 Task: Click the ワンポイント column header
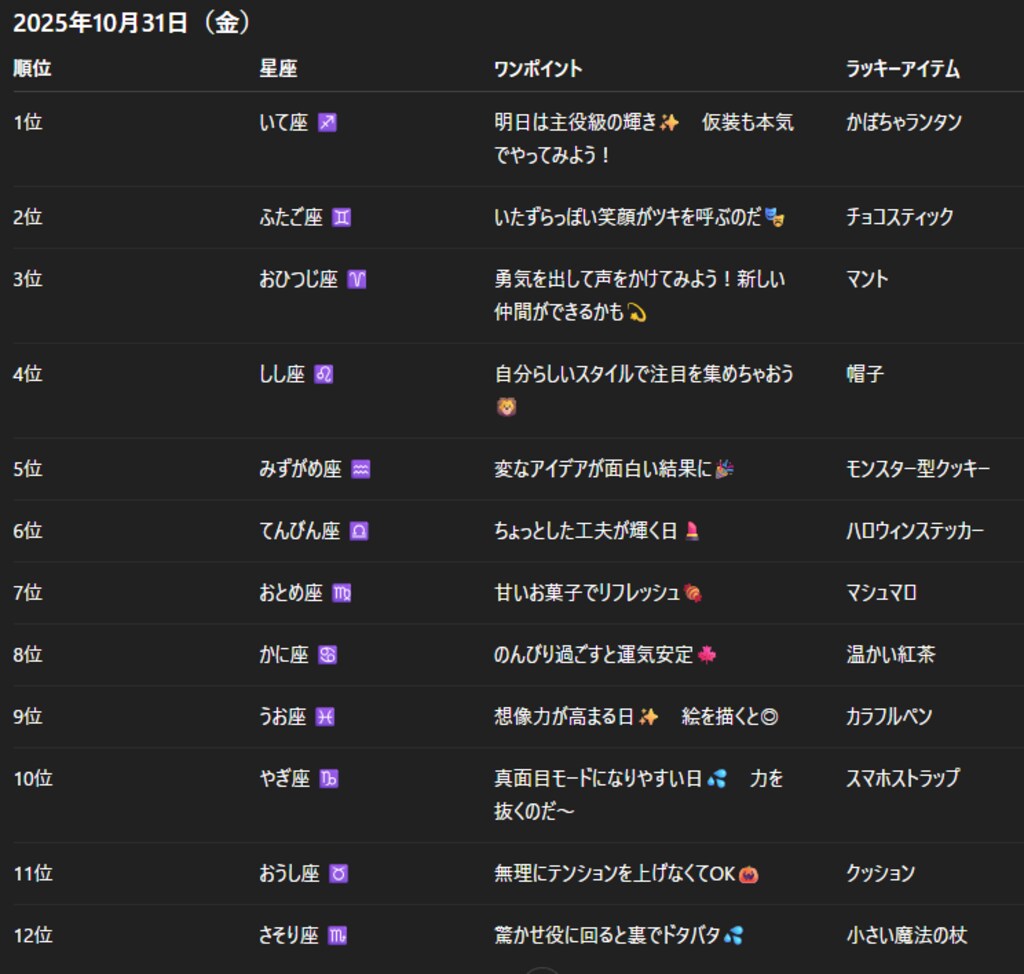coord(530,69)
